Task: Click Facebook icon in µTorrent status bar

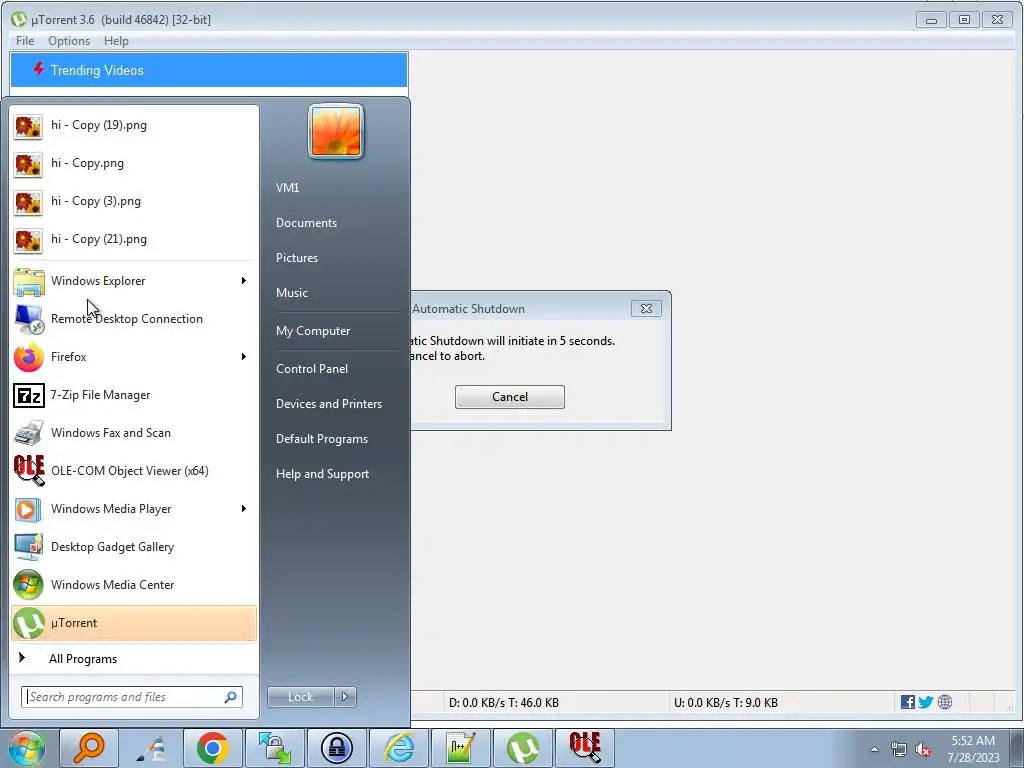Action: [x=908, y=702]
